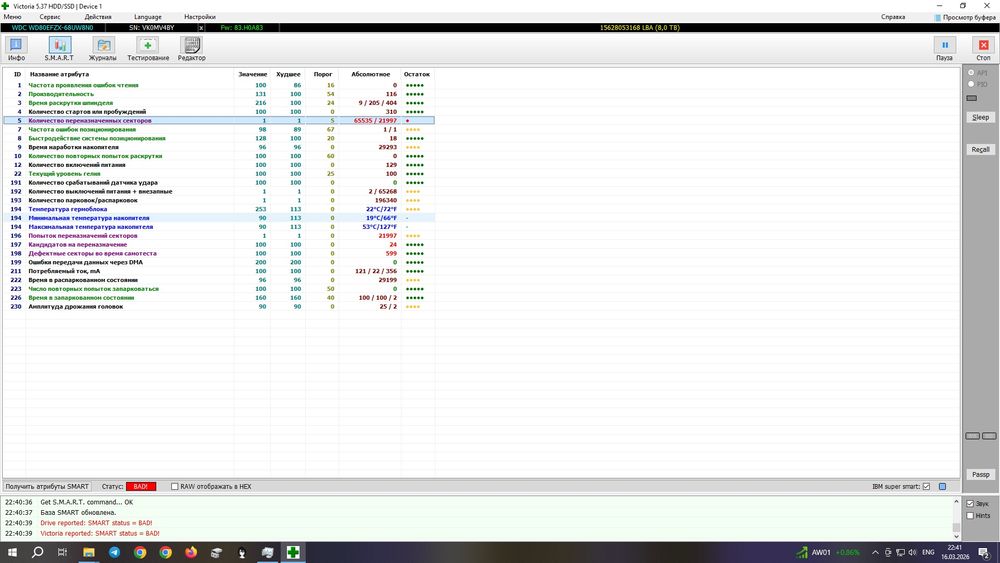Open Firefox from taskbar

[191, 552]
